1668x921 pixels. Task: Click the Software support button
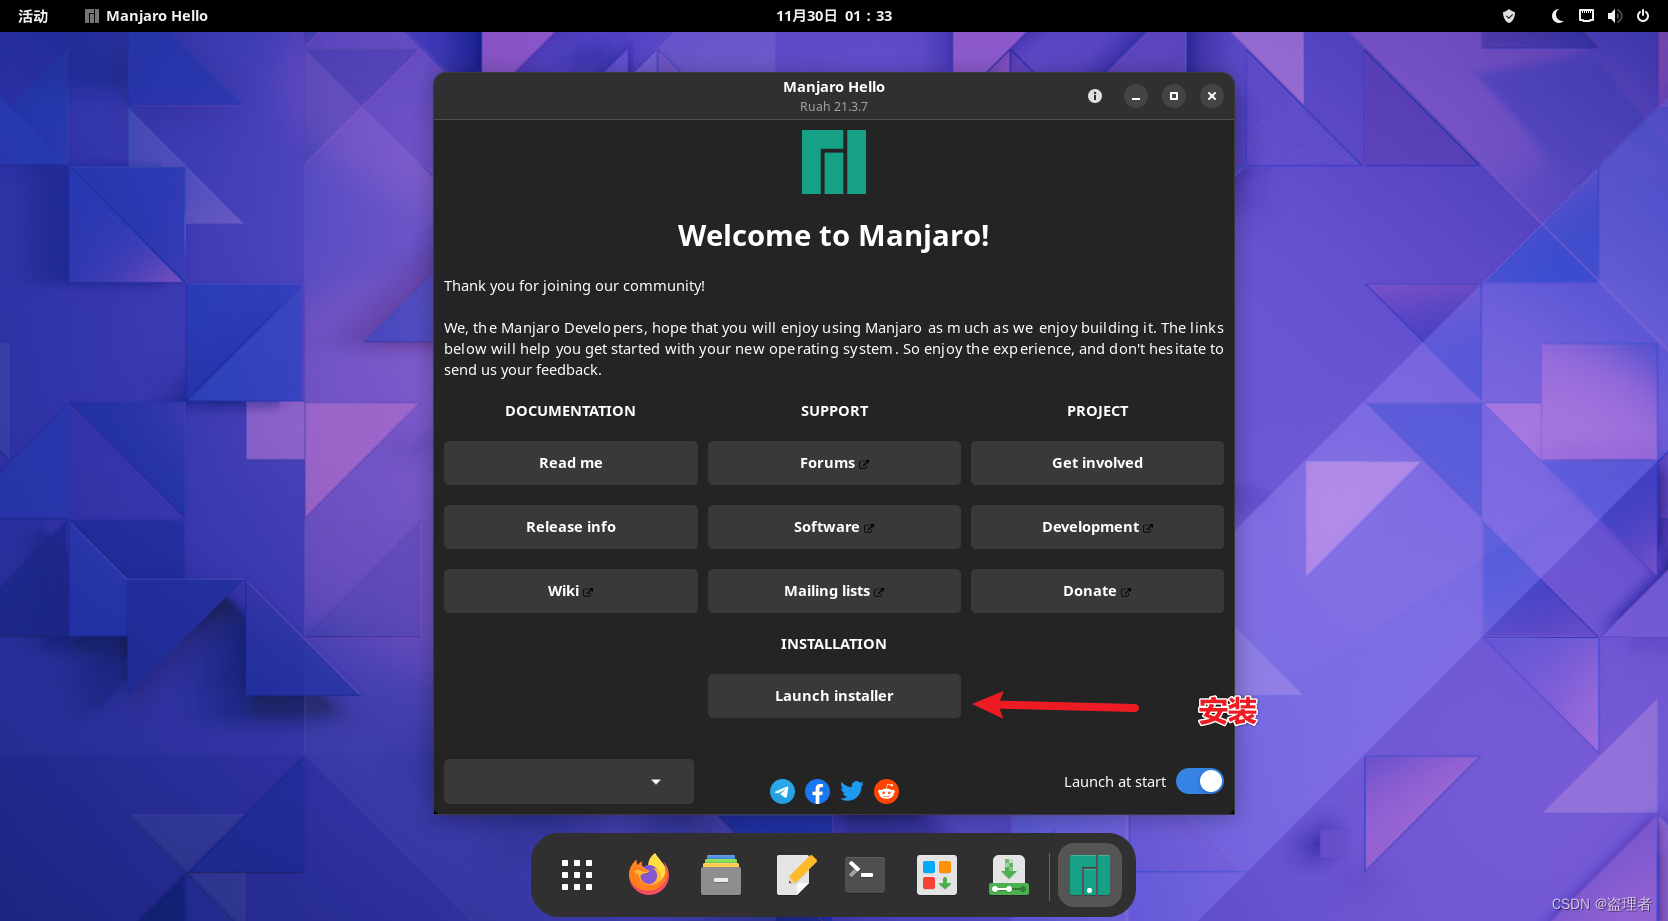[x=834, y=527]
